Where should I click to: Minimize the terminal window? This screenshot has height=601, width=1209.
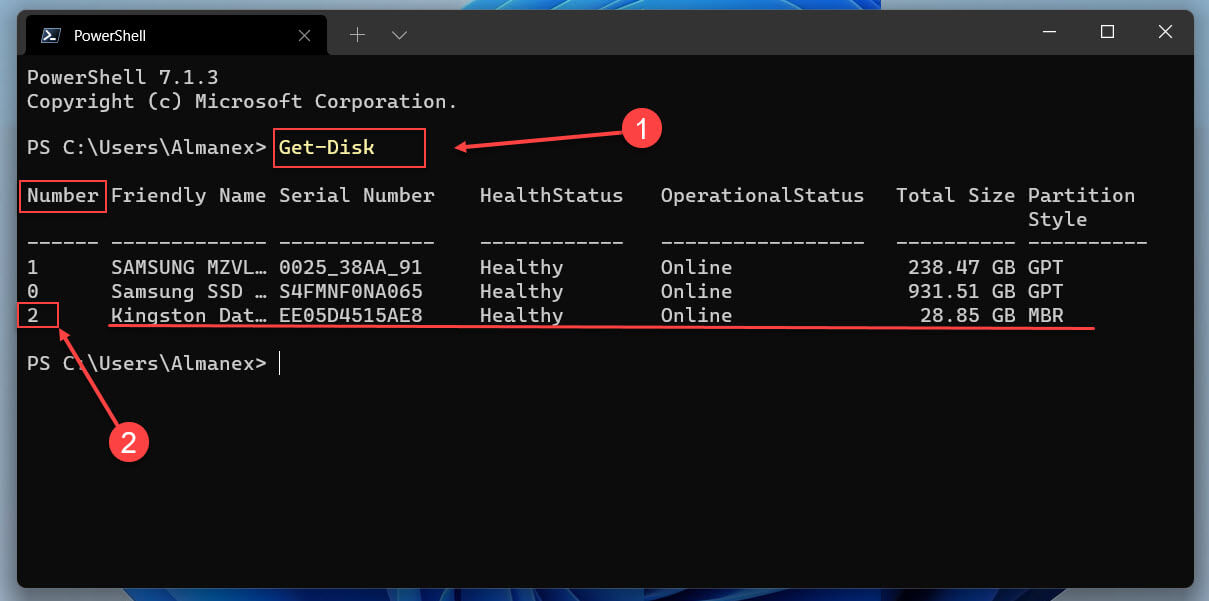(1049, 32)
